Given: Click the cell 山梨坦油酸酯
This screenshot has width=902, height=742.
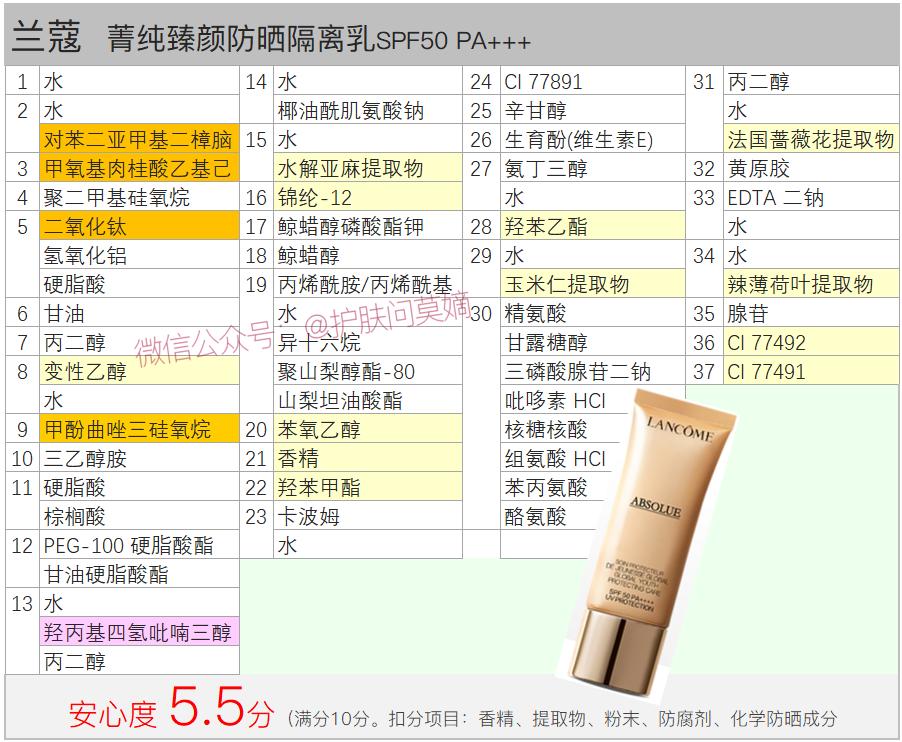Looking at the screenshot, I should (x=368, y=400).
